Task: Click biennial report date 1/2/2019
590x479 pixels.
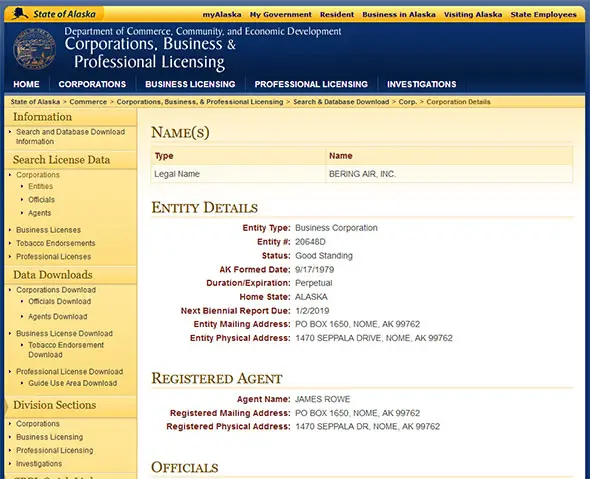Action: [x=312, y=311]
